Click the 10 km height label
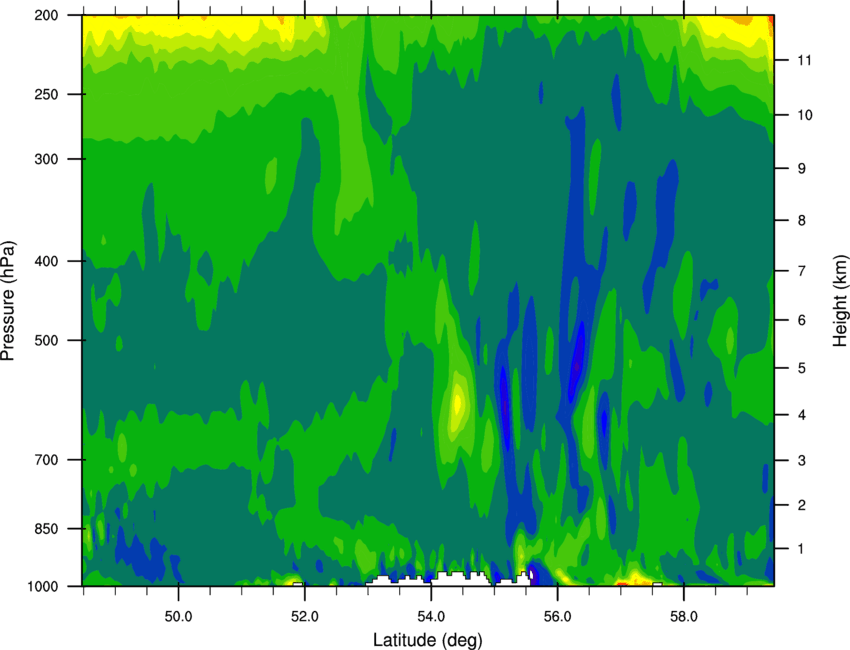Screen dimensions: 850x650 (805, 115)
